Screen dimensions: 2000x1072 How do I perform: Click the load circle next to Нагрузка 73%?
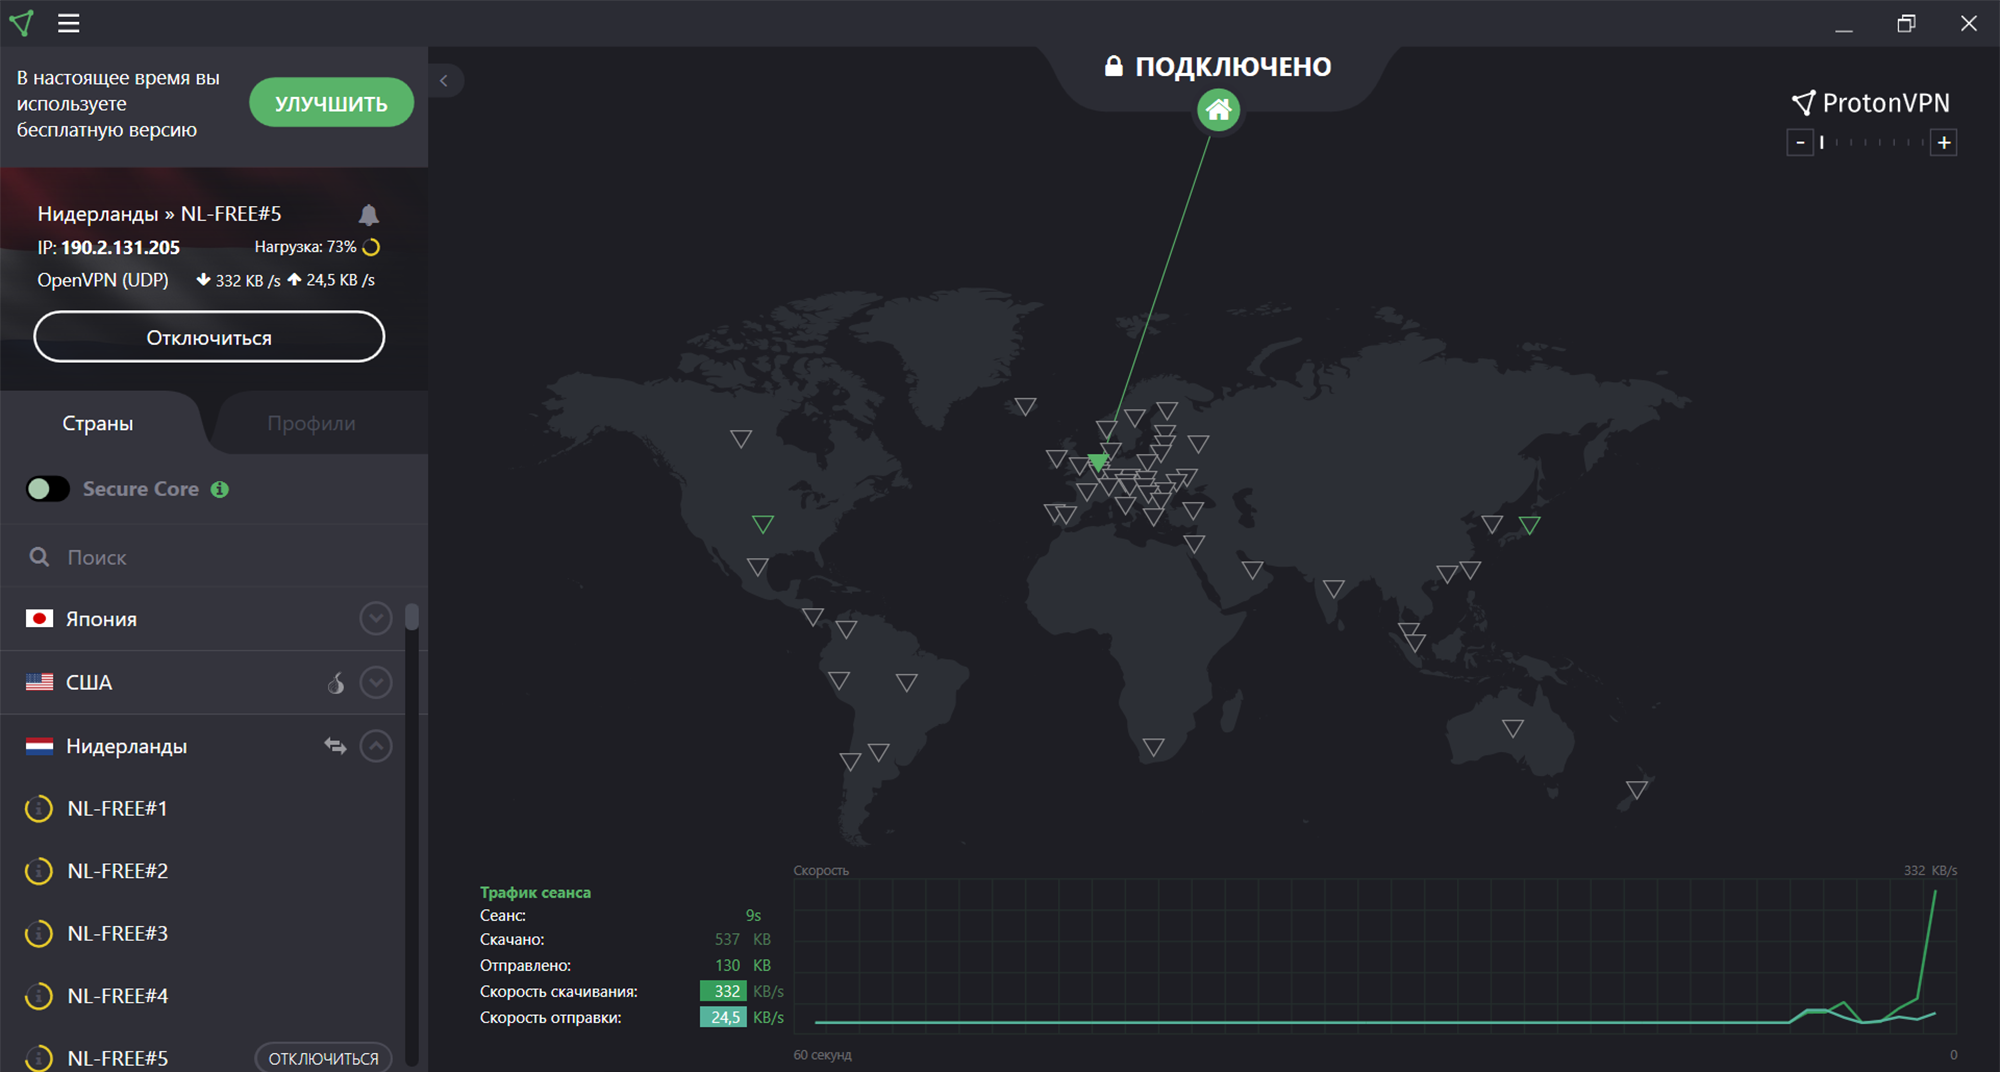tap(371, 247)
